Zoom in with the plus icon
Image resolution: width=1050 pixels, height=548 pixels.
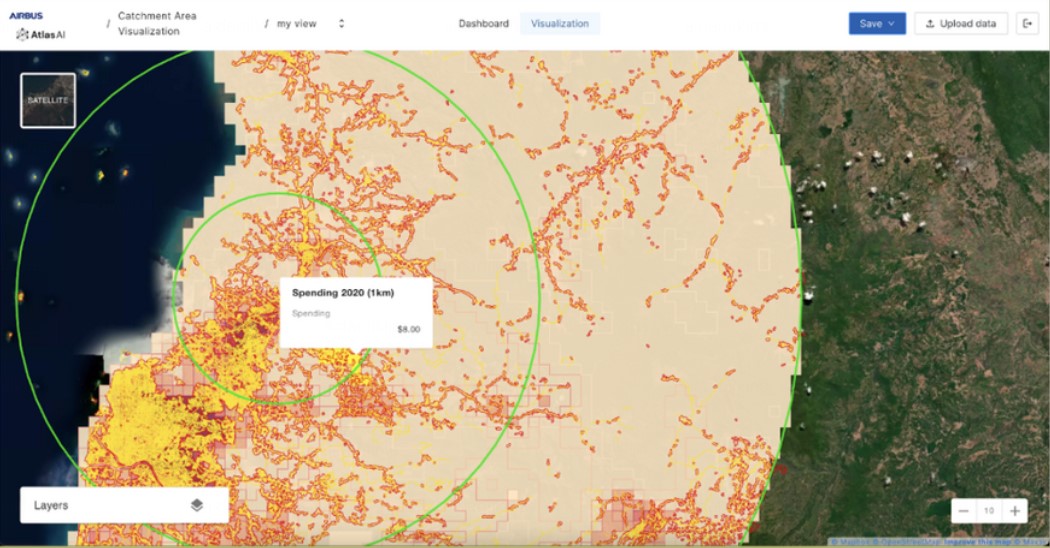click(1015, 511)
